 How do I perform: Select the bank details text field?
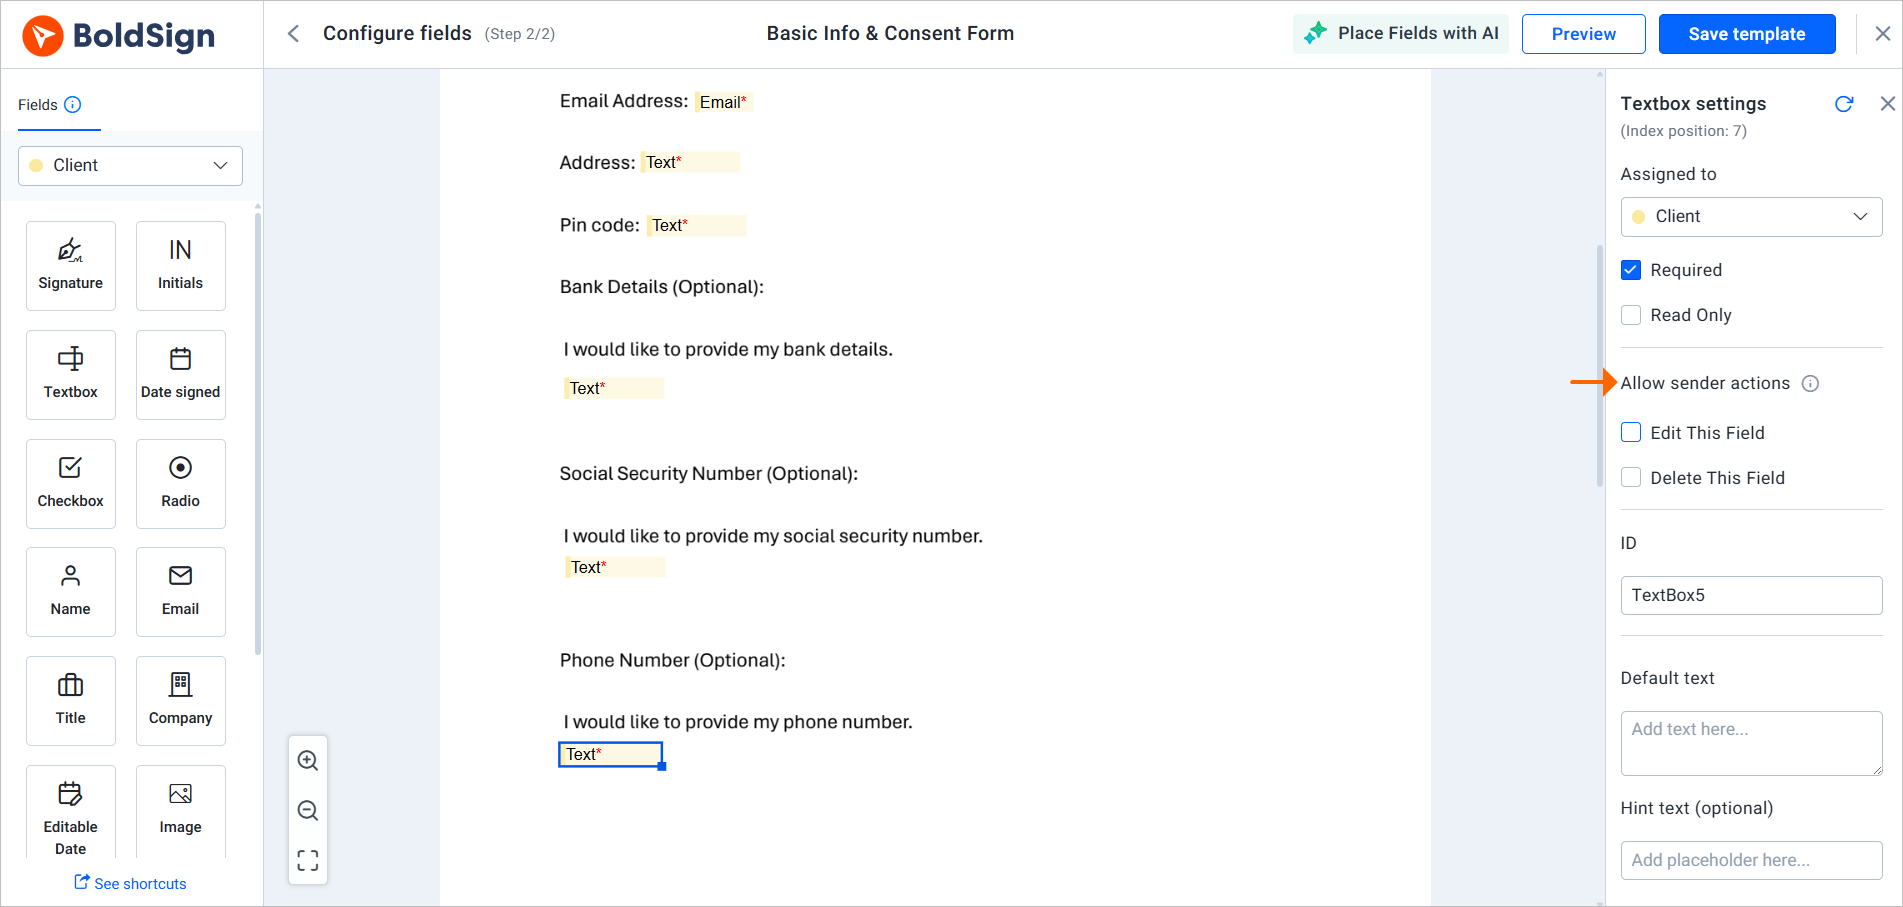[x=614, y=389]
